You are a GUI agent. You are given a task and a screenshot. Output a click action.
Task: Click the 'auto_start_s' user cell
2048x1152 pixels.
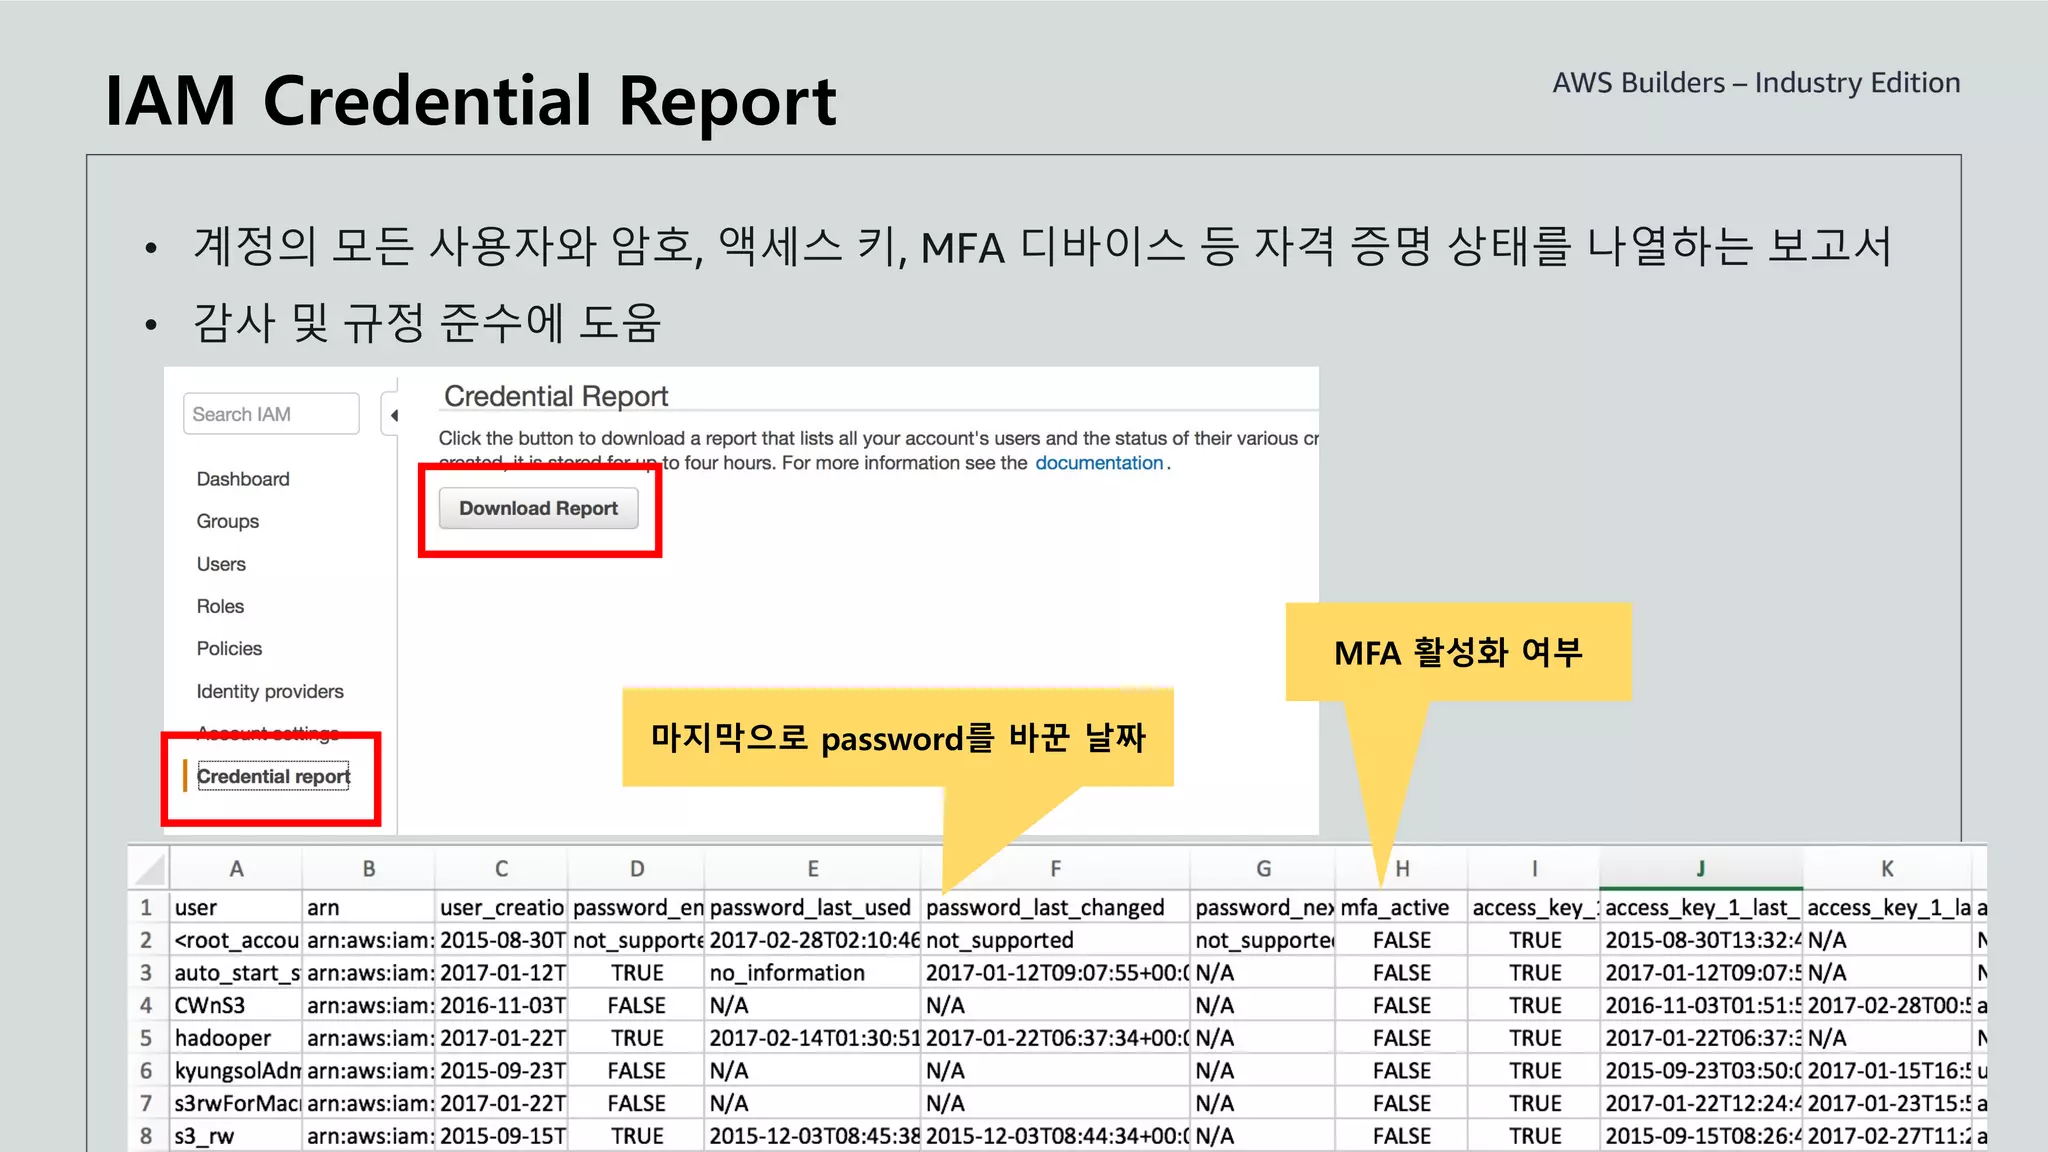(236, 973)
